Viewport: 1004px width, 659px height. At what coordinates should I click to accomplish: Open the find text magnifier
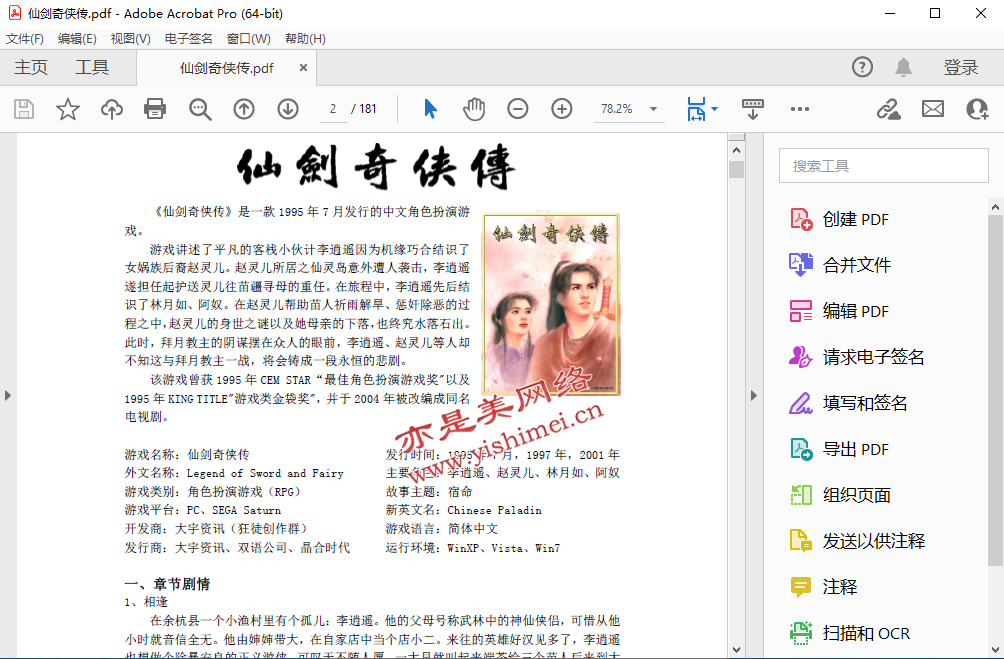point(200,109)
